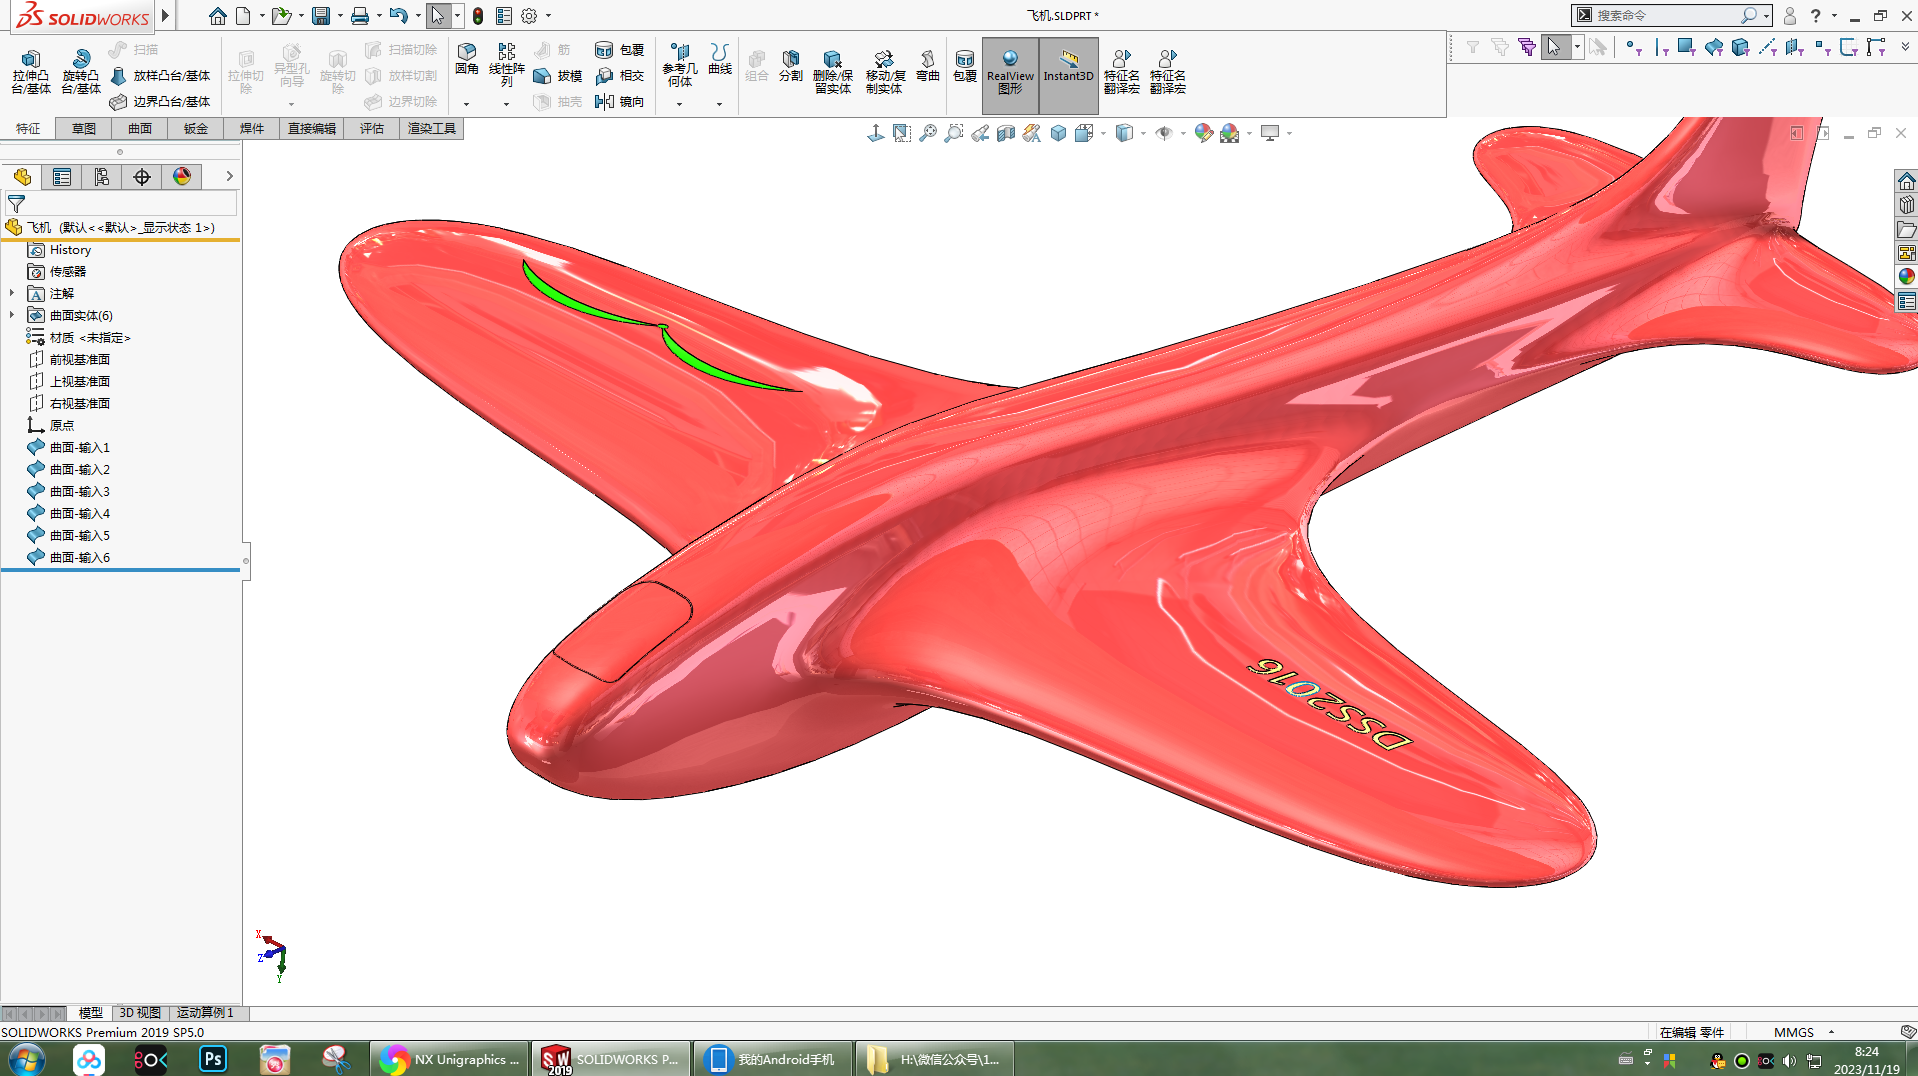Select the Intersect (相交) tool
This screenshot has width=1918, height=1076.
point(620,76)
